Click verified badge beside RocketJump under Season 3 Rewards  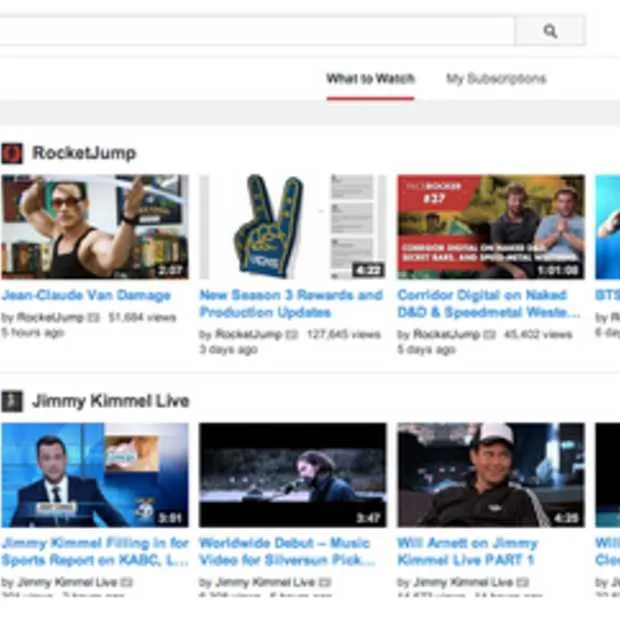point(291,335)
